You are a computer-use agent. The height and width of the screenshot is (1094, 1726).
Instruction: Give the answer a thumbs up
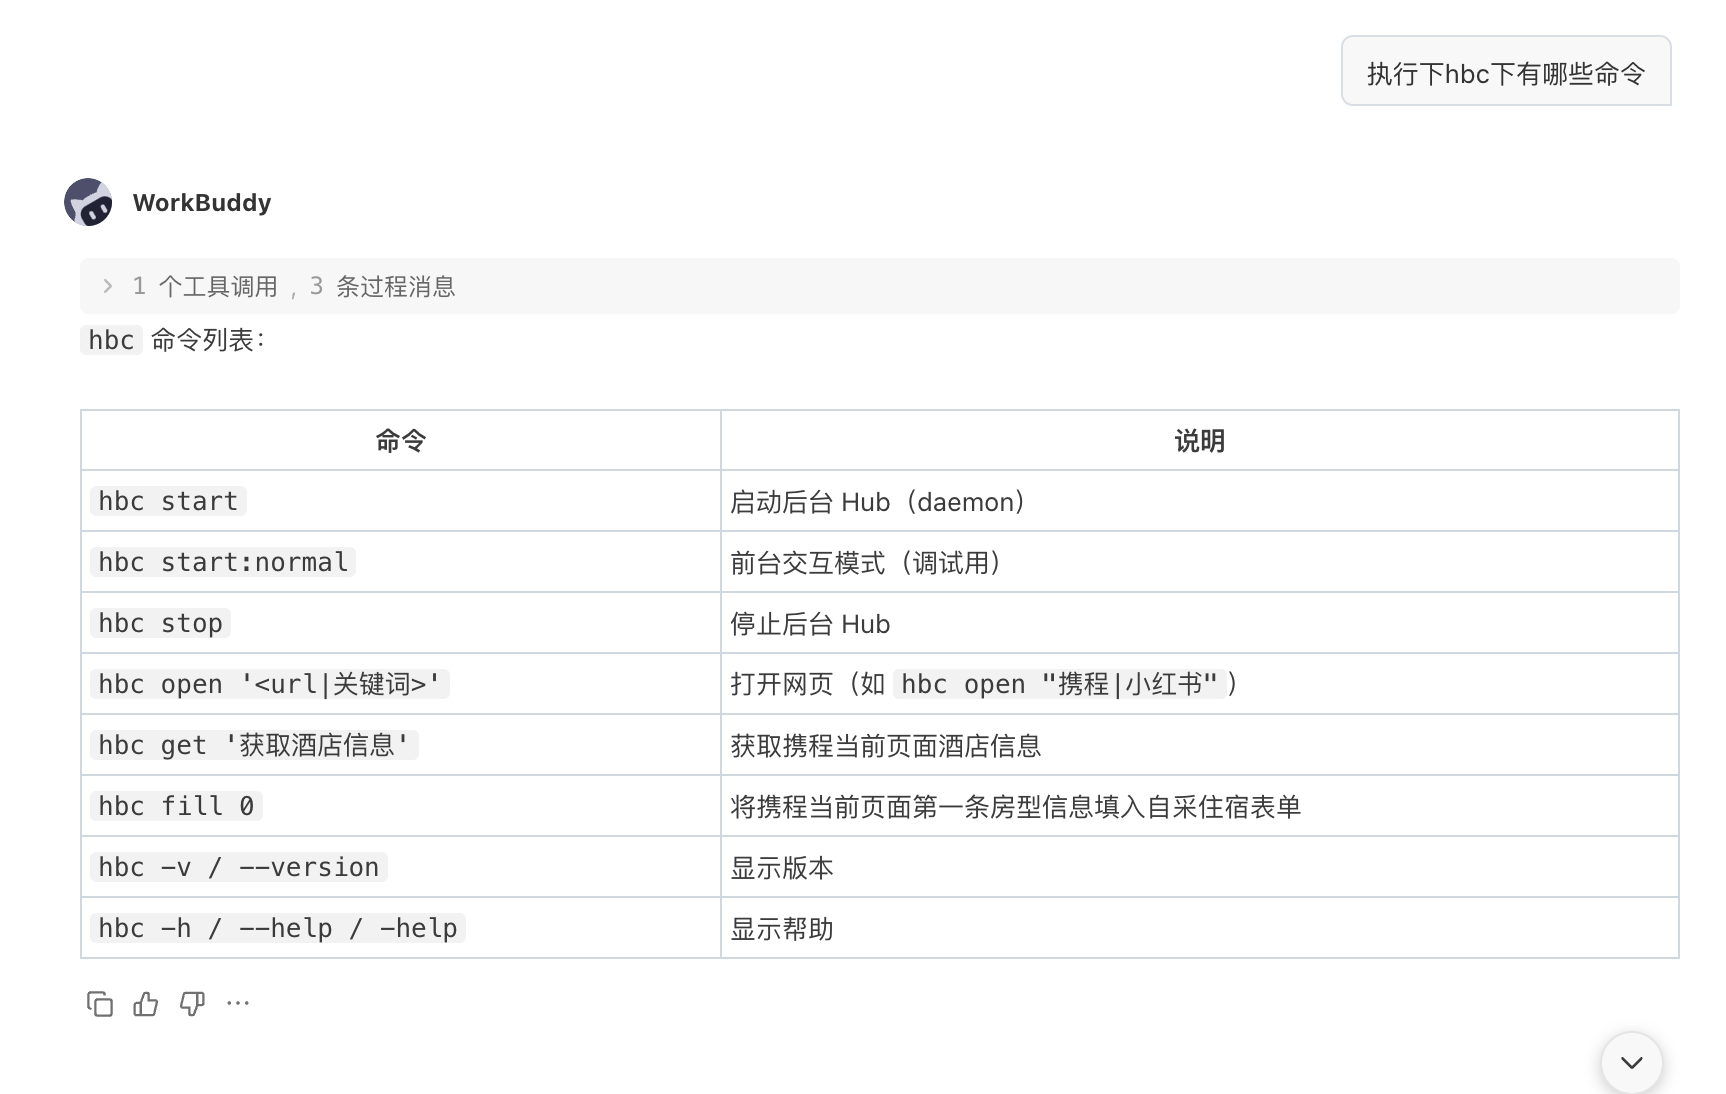pos(145,1004)
